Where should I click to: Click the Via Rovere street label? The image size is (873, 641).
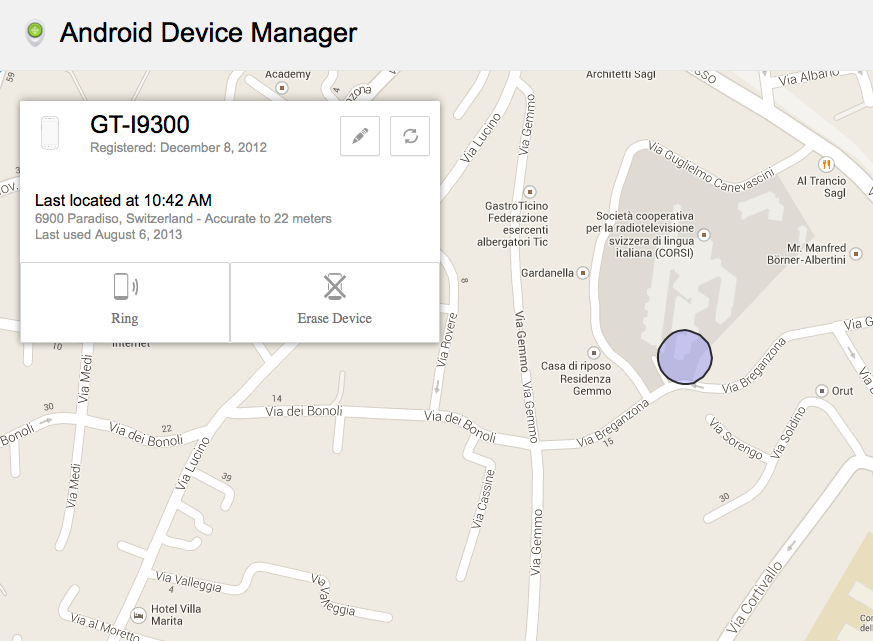click(x=447, y=340)
